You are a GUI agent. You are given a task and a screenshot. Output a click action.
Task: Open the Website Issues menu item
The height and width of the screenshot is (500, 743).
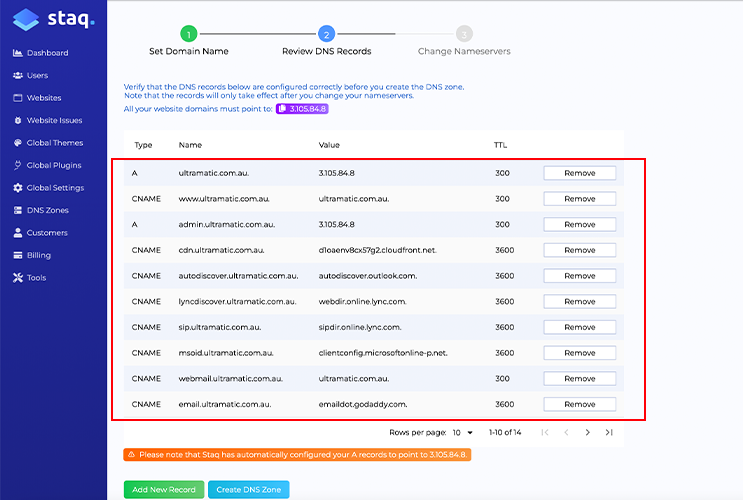[54, 120]
